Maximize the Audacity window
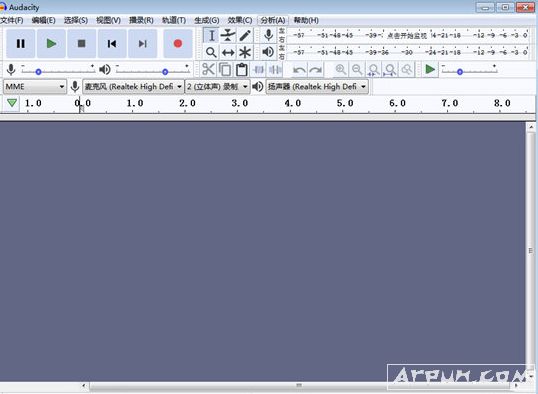Viewport: 538px width, 394px height. tap(505, 7)
